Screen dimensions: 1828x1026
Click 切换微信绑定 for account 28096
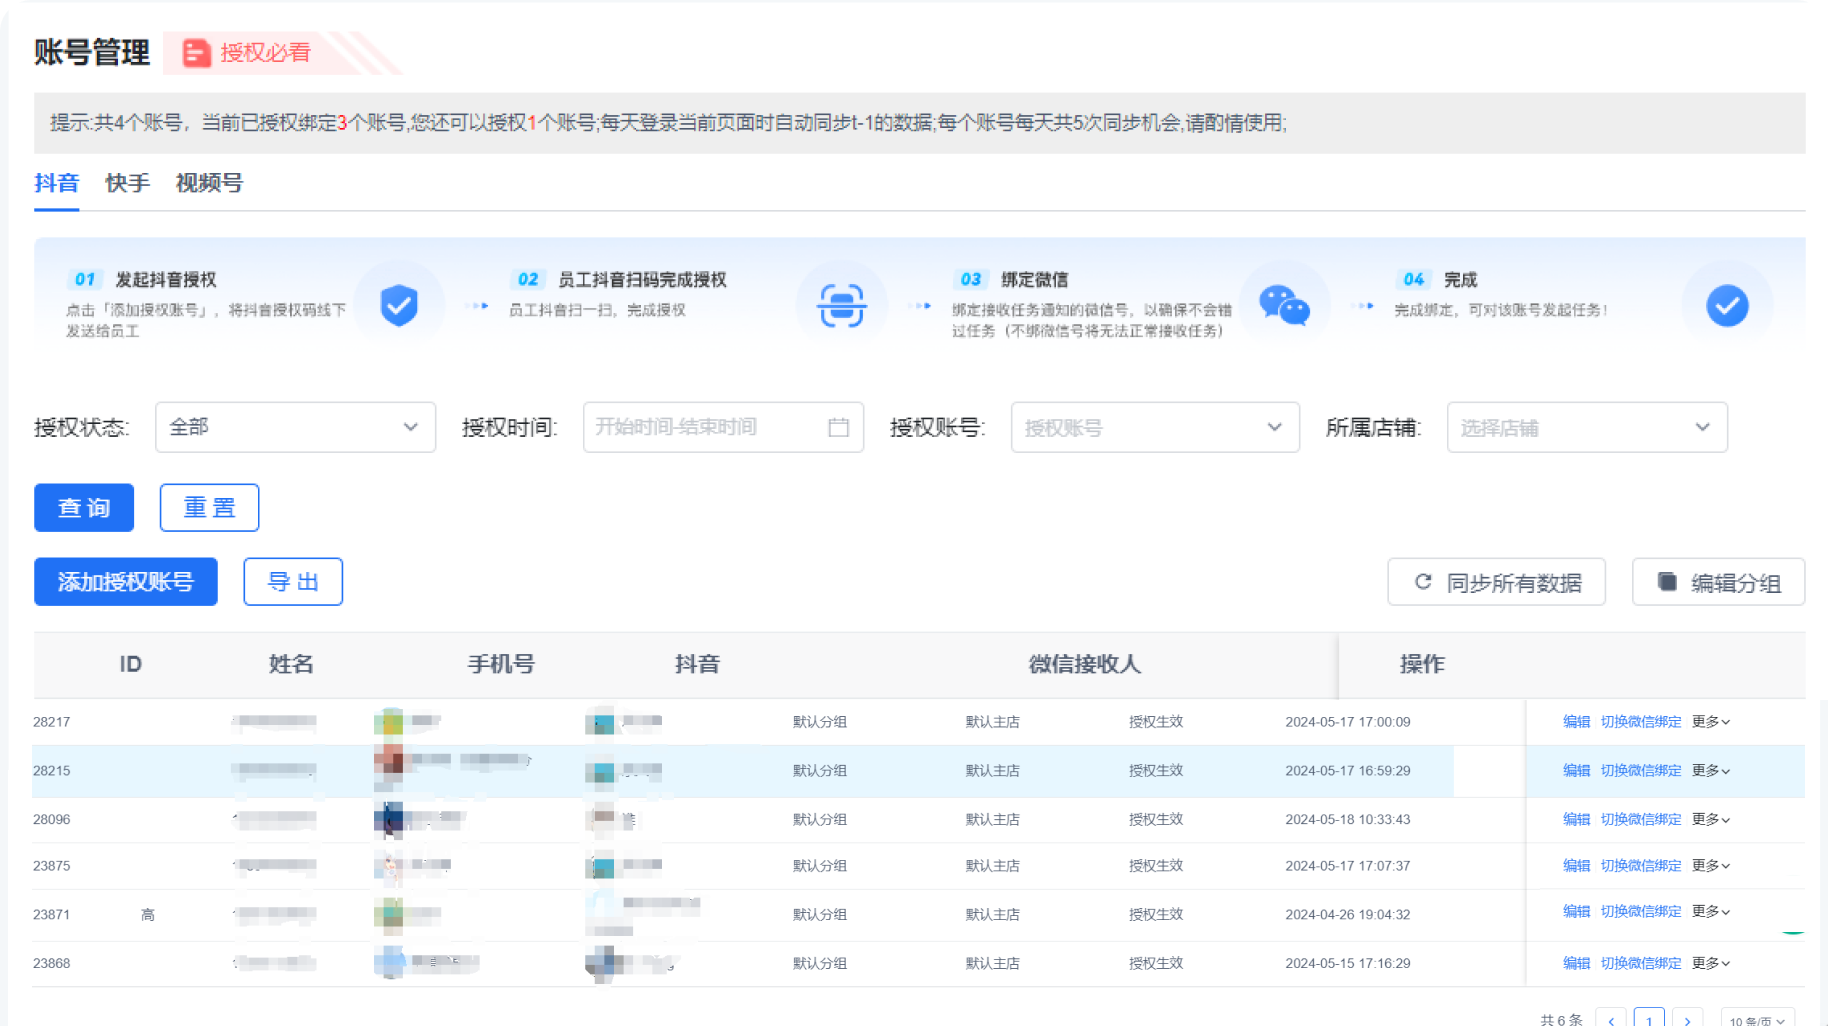tap(1640, 819)
